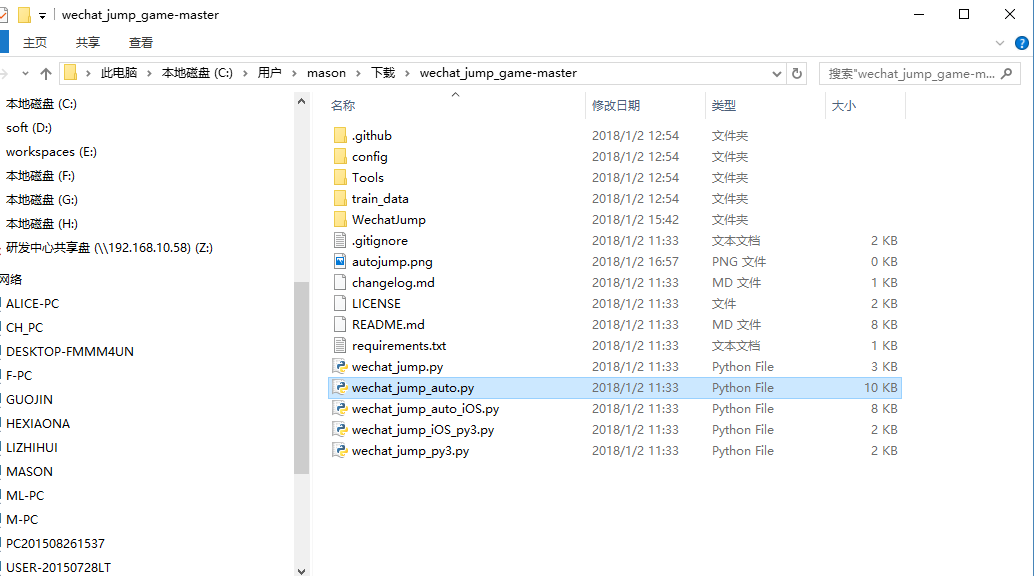Click the changelog.md file icon

[340, 282]
